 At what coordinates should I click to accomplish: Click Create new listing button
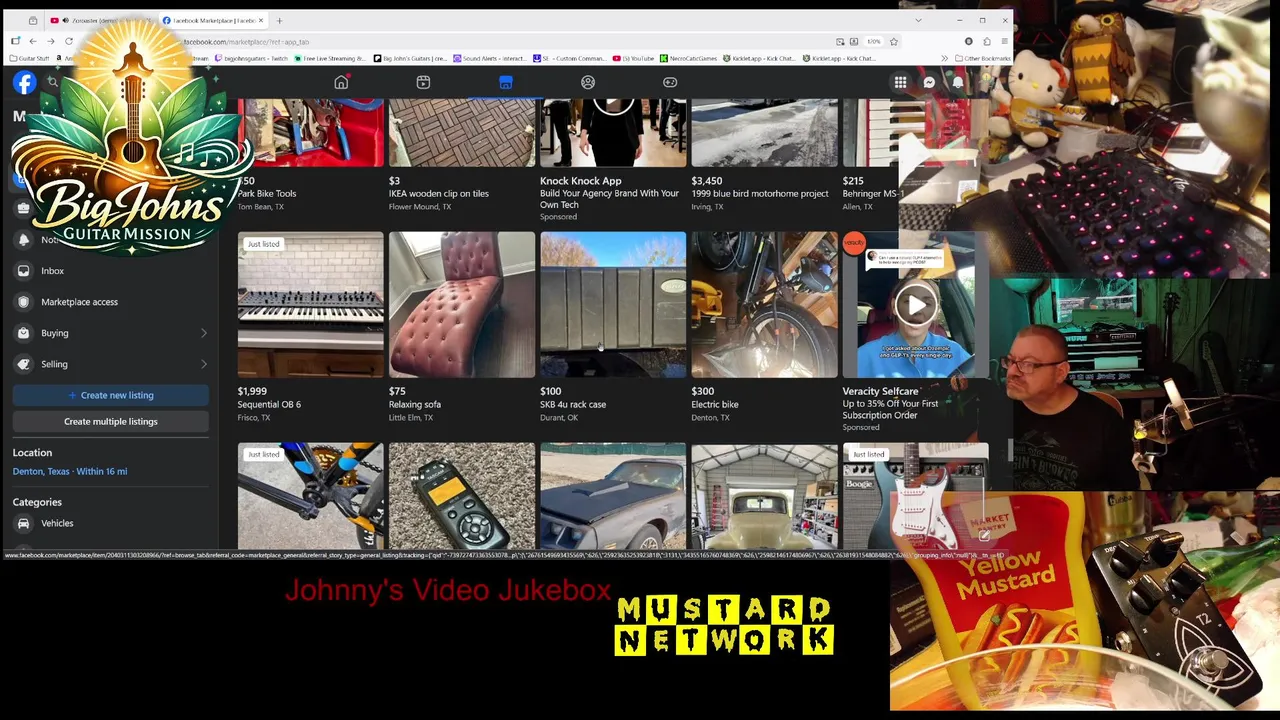coord(111,395)
